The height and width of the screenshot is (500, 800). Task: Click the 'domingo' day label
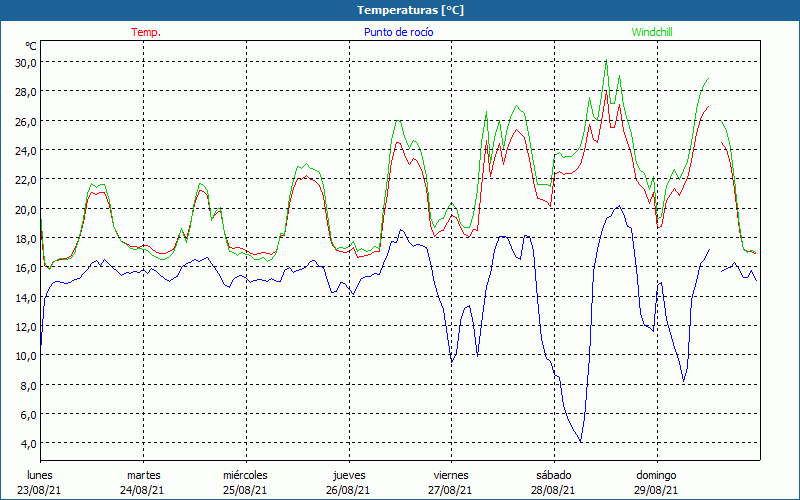[x=656, y=475]
